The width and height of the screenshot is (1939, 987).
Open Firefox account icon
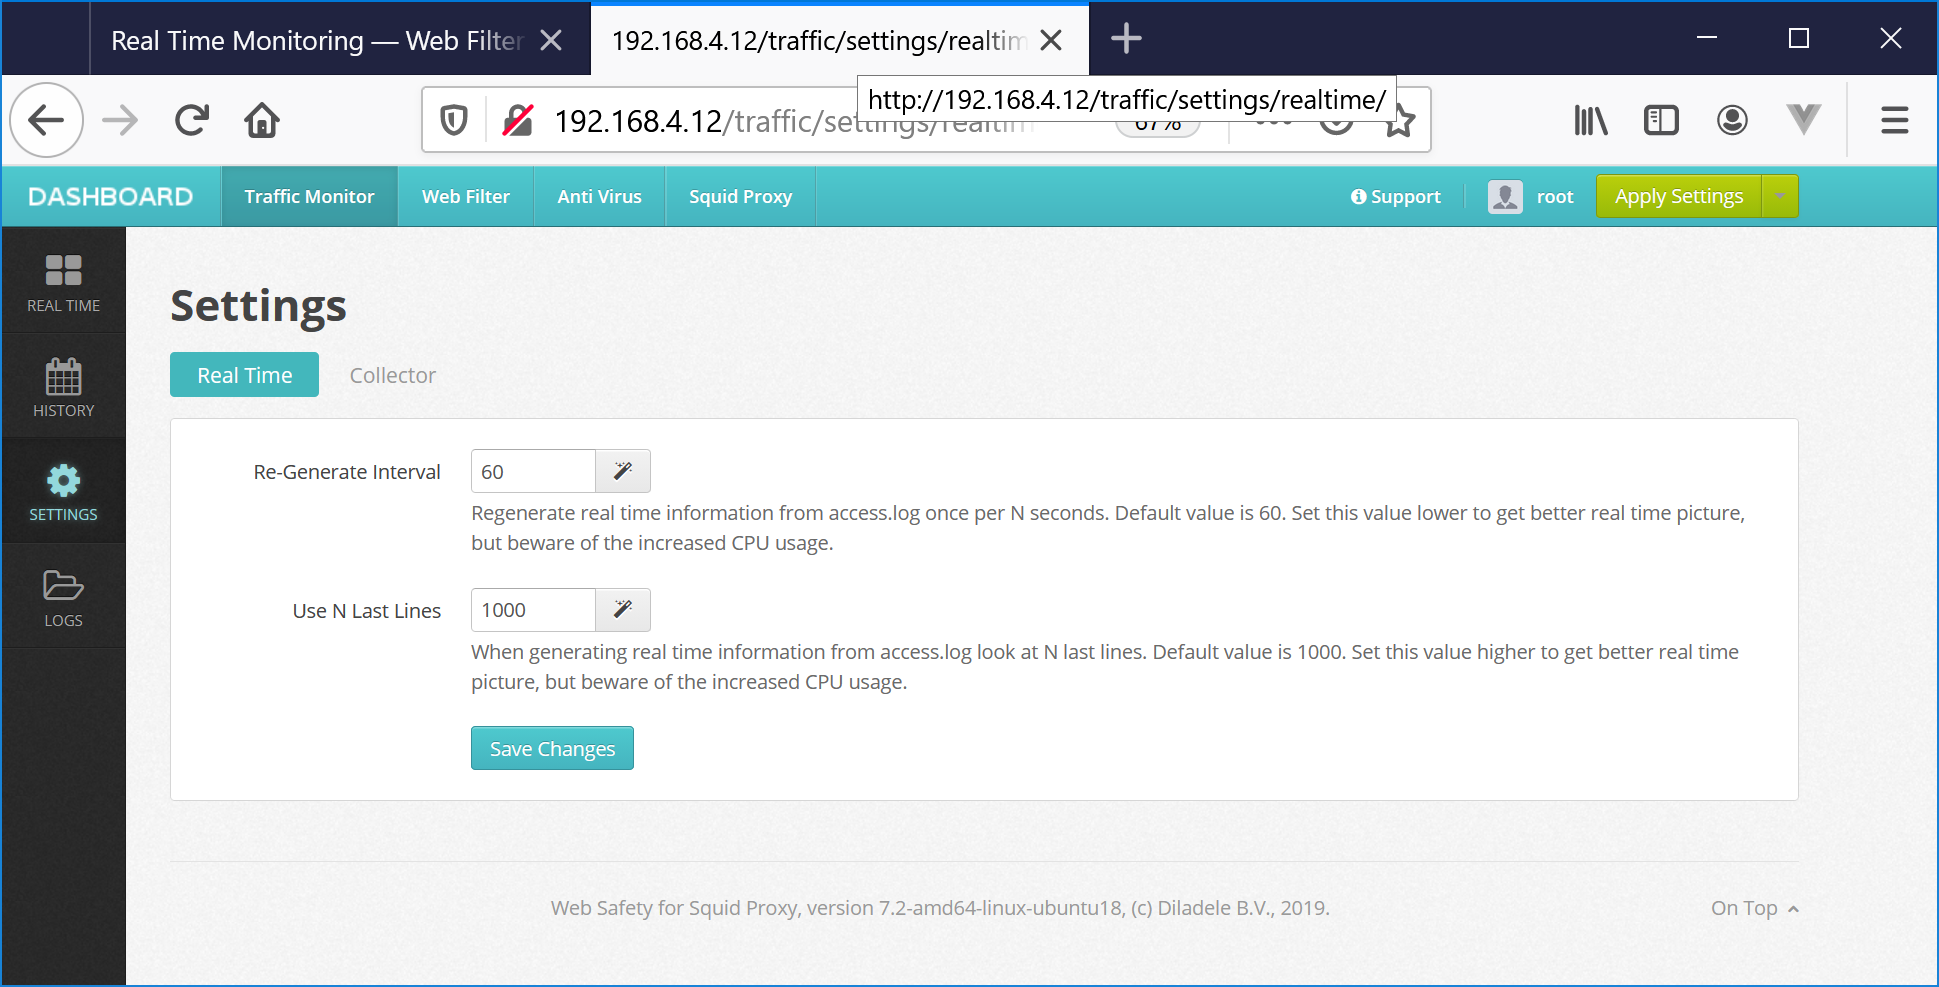(1732, 121)
